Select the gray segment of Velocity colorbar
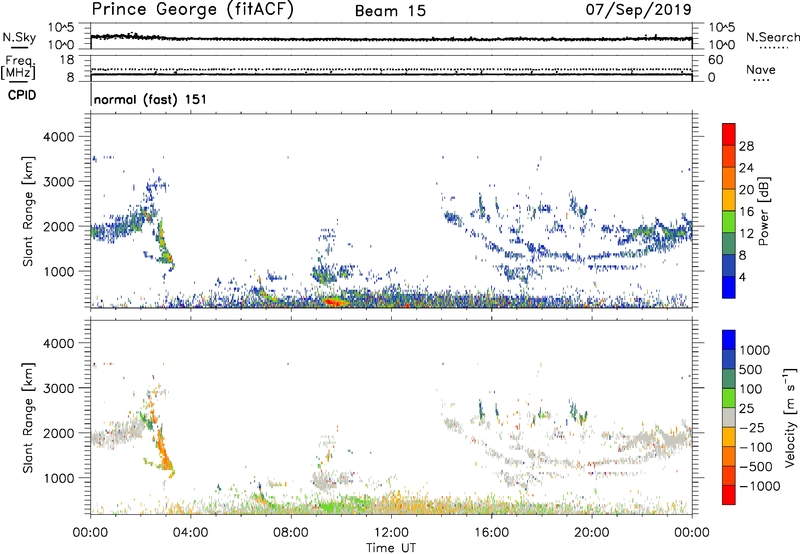This screenshot has height=554, width=800. [729, 417]
